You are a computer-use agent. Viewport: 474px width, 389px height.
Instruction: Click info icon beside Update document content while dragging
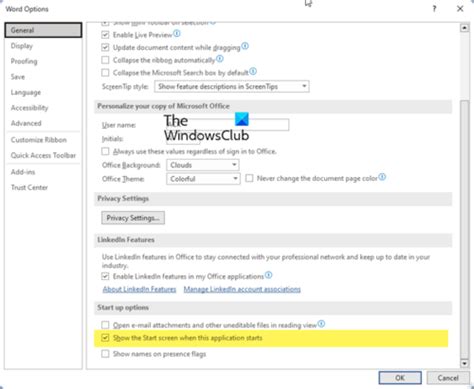pos(245,46)
